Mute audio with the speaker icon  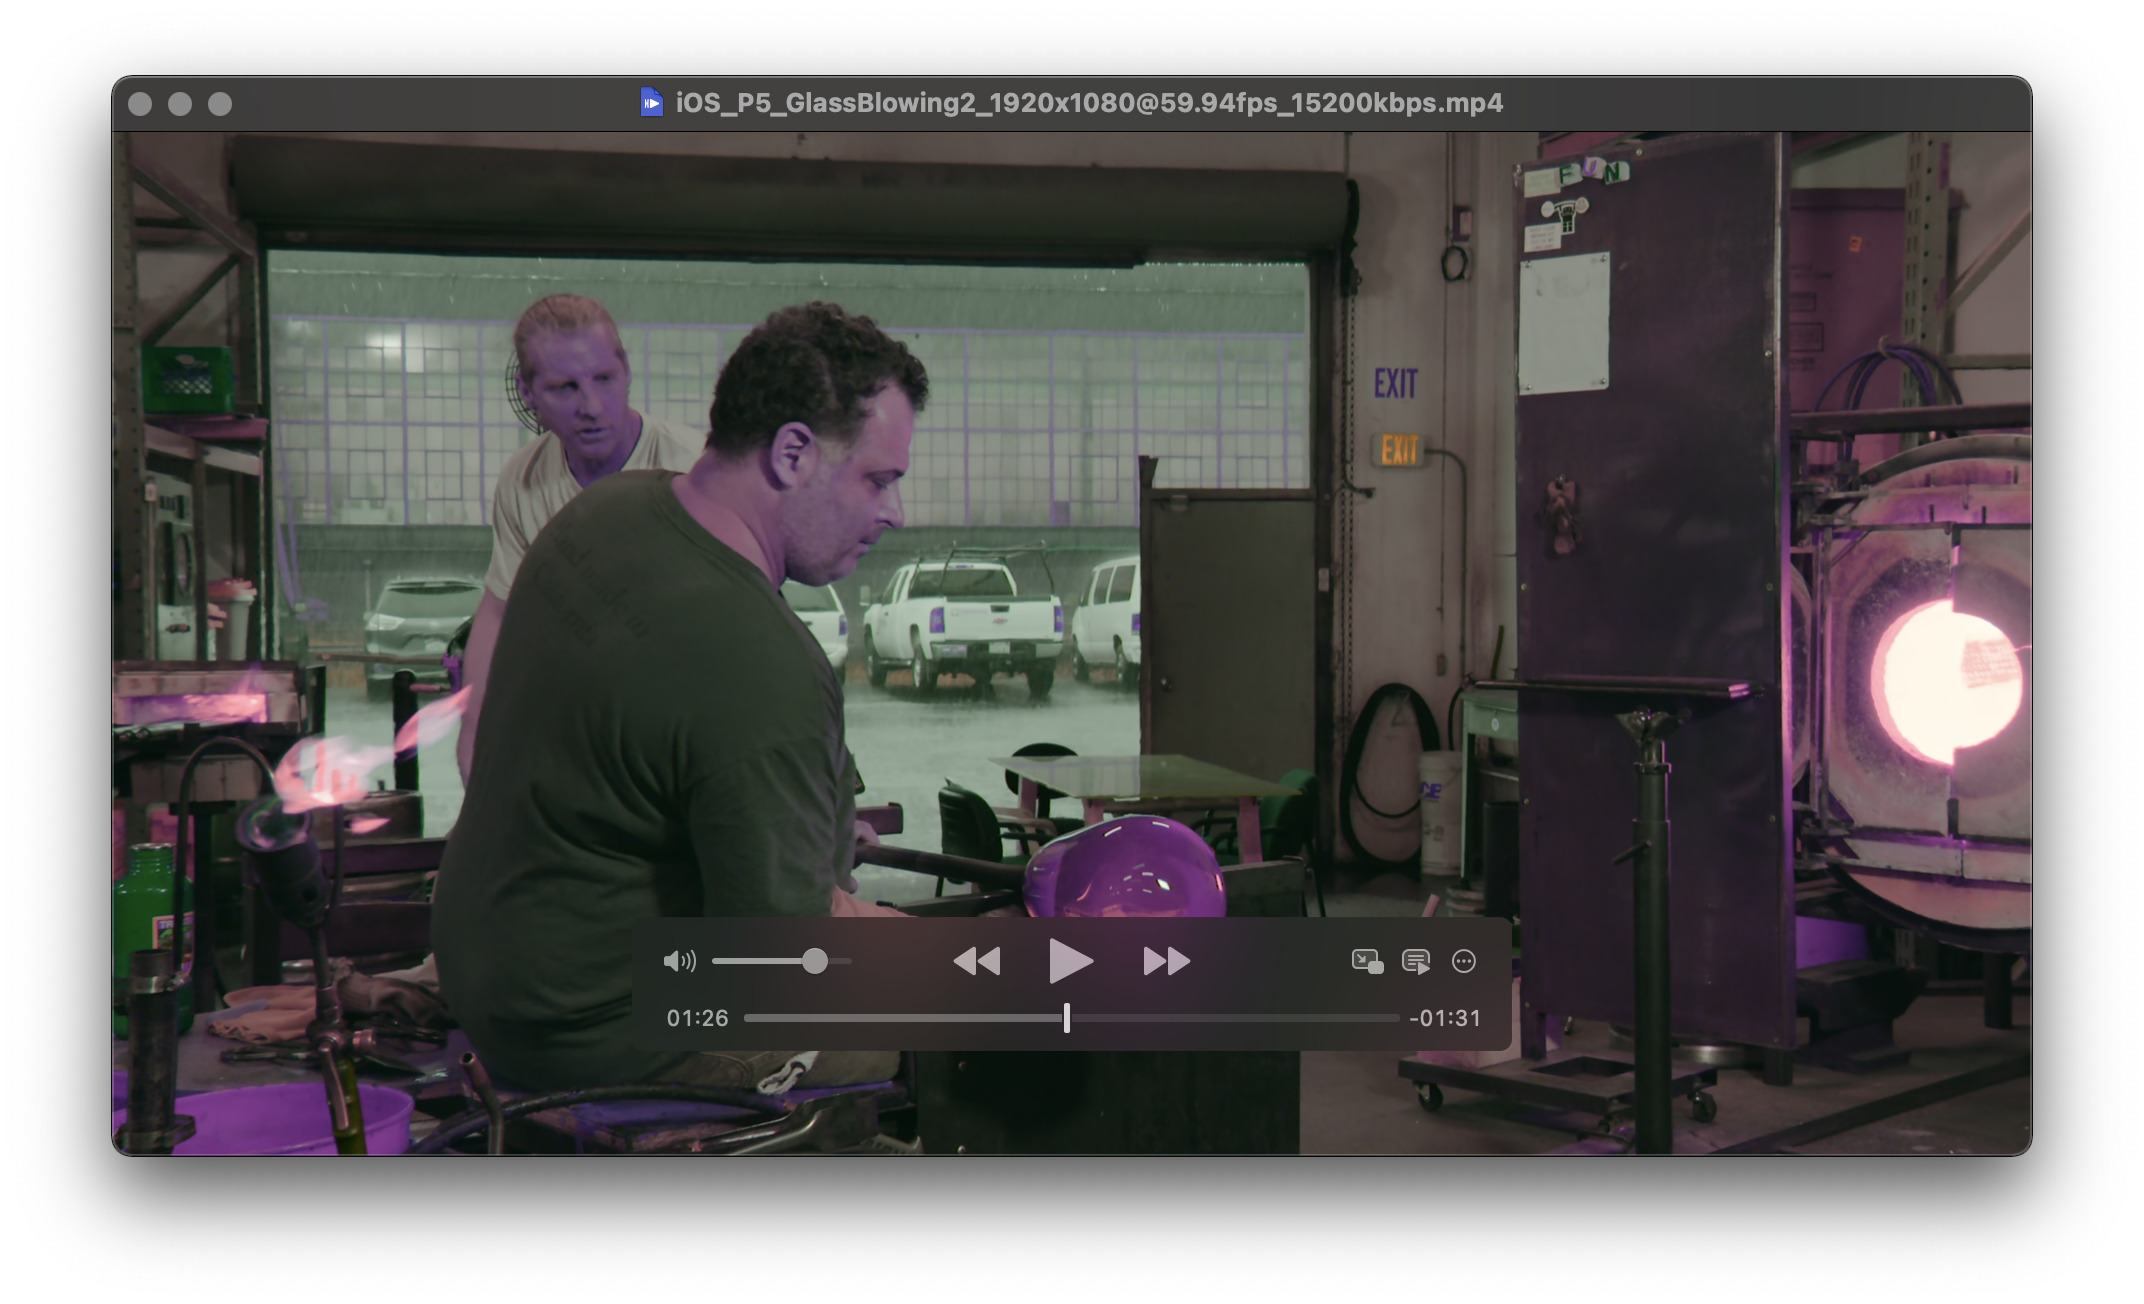point(679,961)
